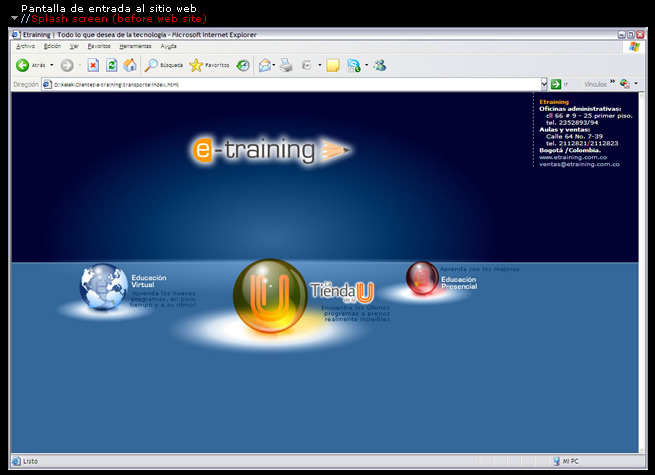Viewport: 655px width, 475px height.
Task: Open the Back button history dropdown arrow
Action: pyautogui.click(x=51, y=65)
